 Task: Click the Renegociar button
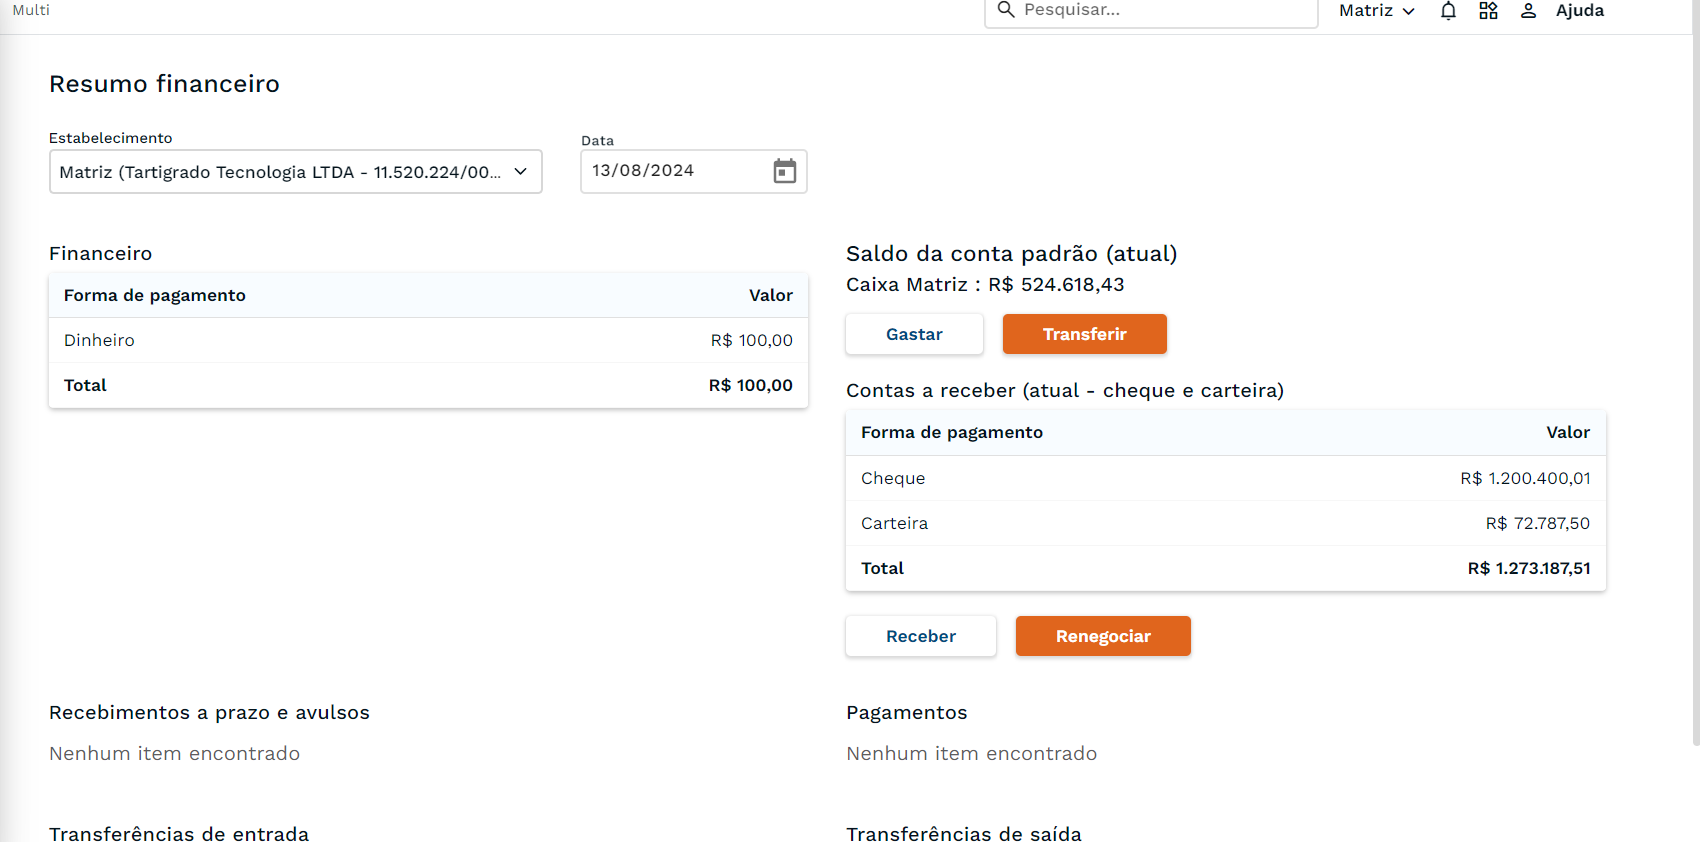pos(1103,636)
